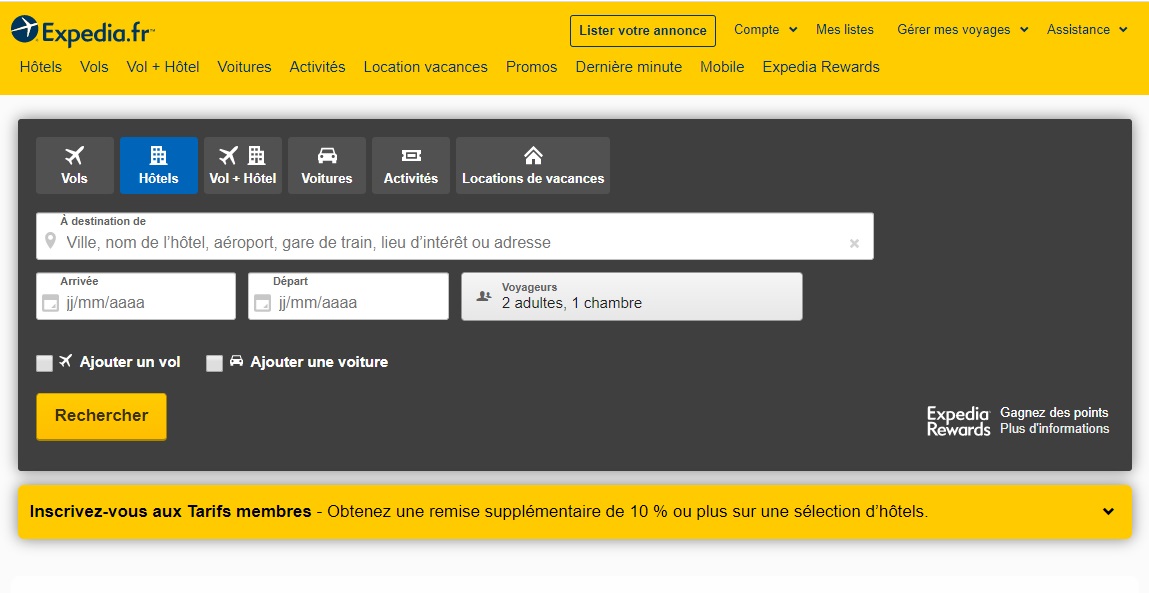
Task: Switch to the Vol + Hôtel tab
Action: pyautogui.click(x=243, y=166)
